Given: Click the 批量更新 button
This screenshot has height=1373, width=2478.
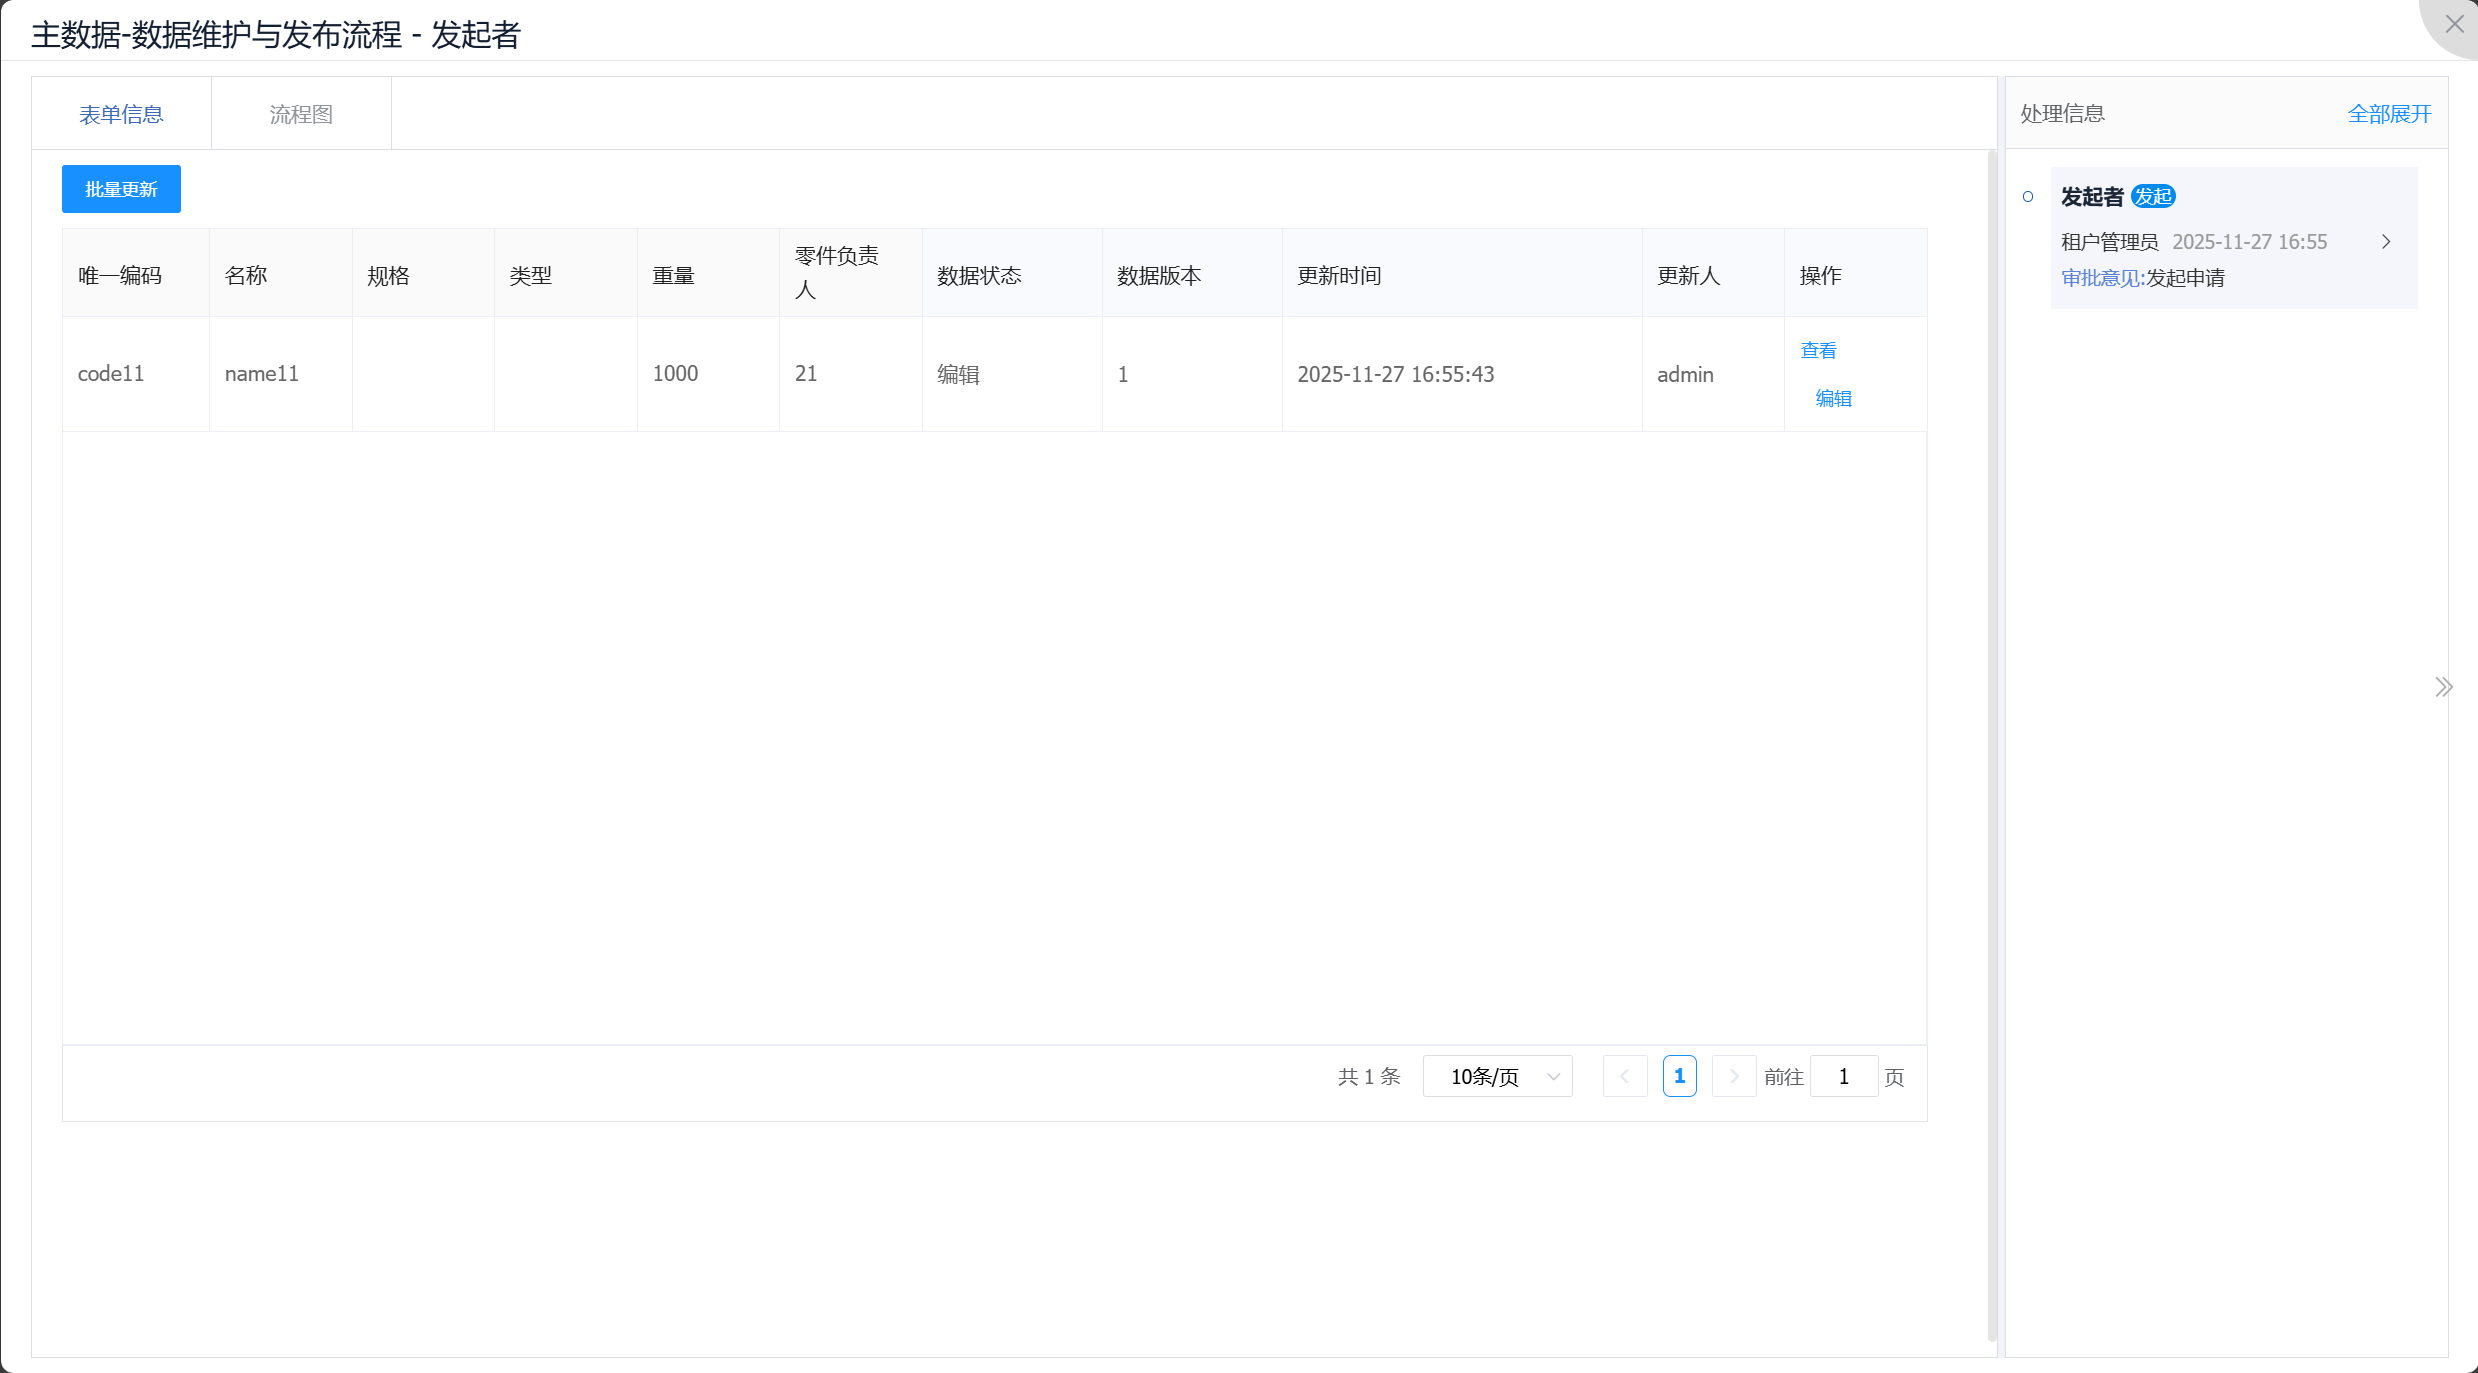Looking at the screenshot, I should pos(121,189).
